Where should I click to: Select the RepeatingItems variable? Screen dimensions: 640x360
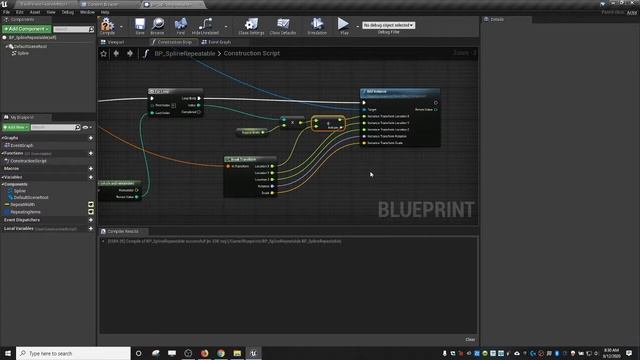click(25, 212)
